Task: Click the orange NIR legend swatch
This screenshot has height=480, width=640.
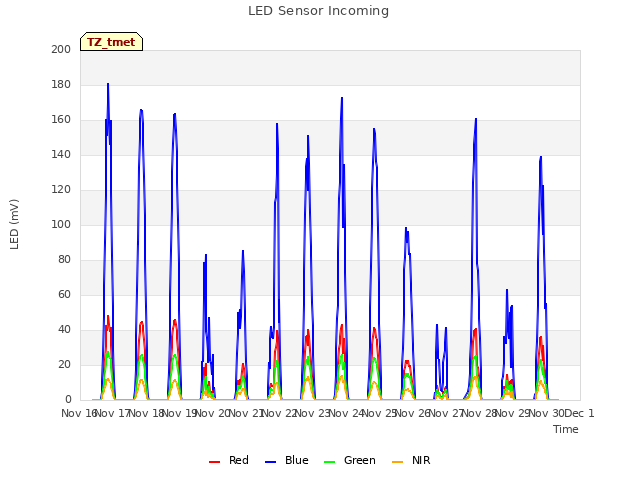Action: (397, 462)
